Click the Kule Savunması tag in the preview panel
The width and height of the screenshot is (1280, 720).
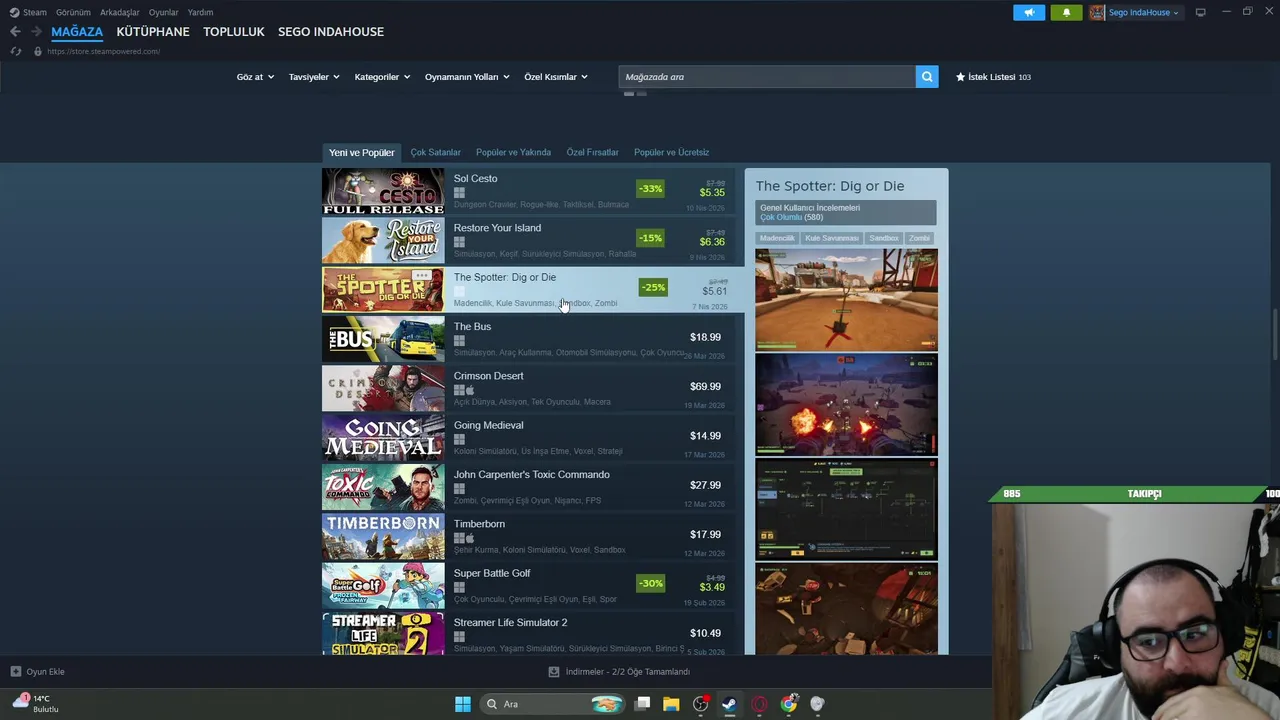[x=832, y=238]
